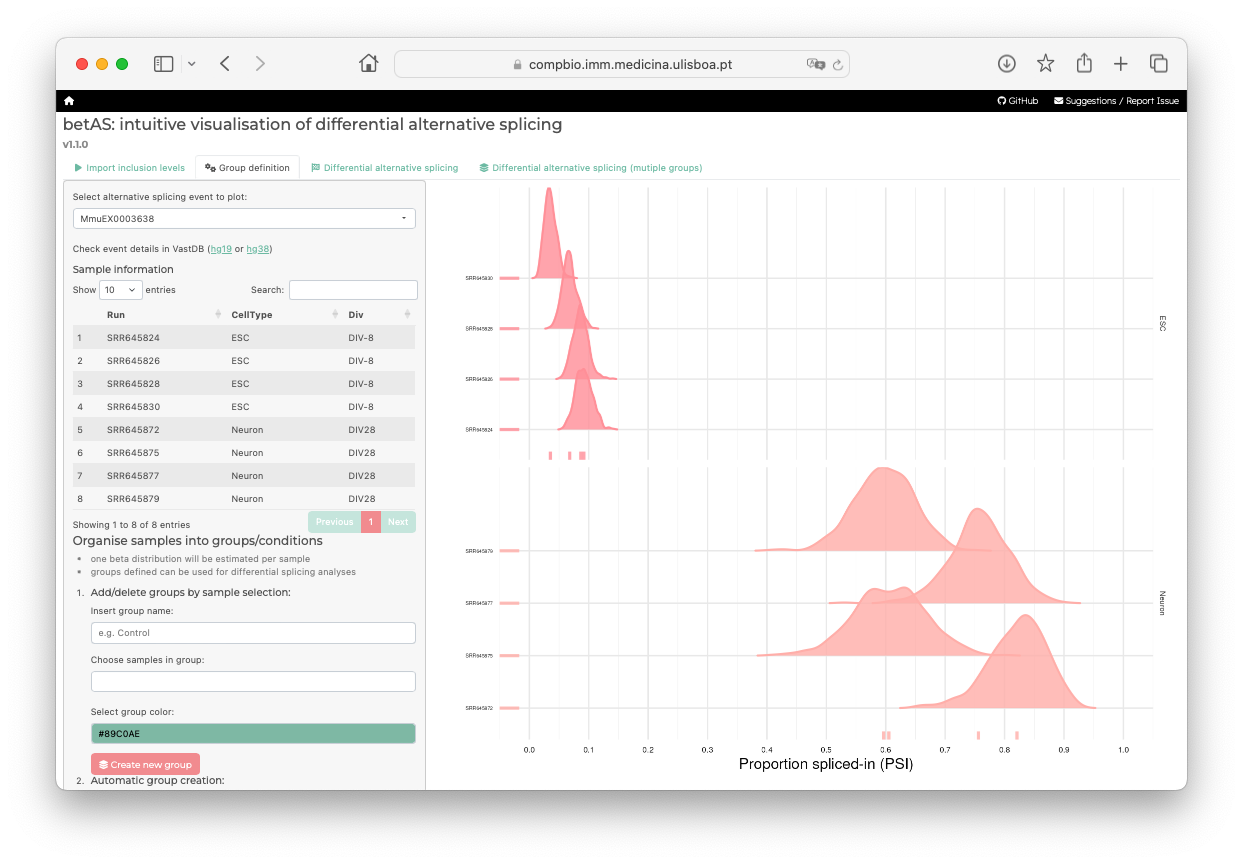Viewport: 1243px width, 864px height.
Task: Open Differential alternative splicing (multiple groups) tab
Action: coord(590,168)
